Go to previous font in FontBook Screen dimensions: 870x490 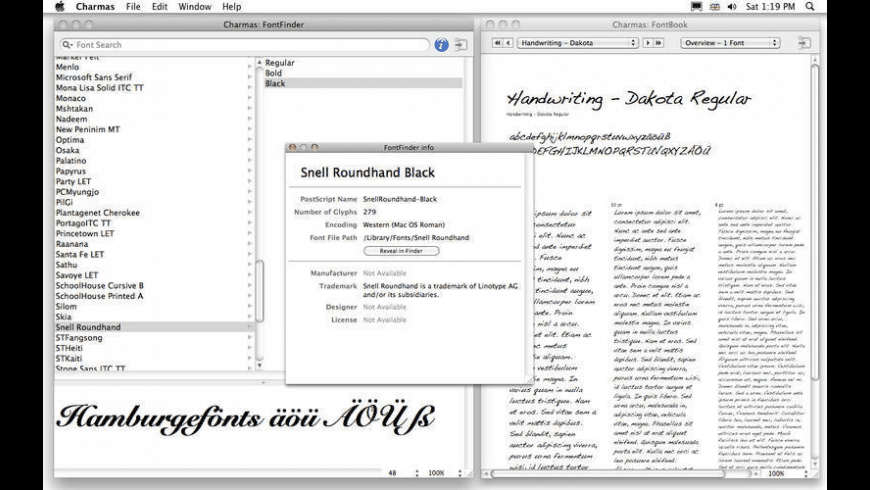pyautogui.click(x=508, y=43)
